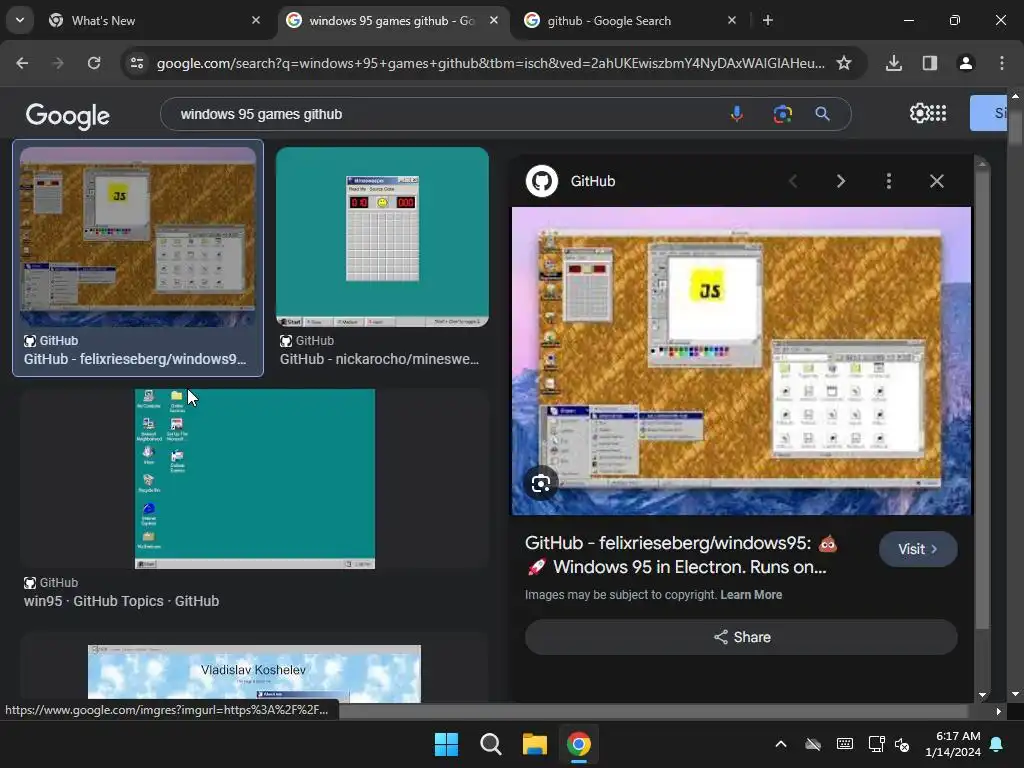Open the nickarocho minesweeper image result

coord(382,236)
